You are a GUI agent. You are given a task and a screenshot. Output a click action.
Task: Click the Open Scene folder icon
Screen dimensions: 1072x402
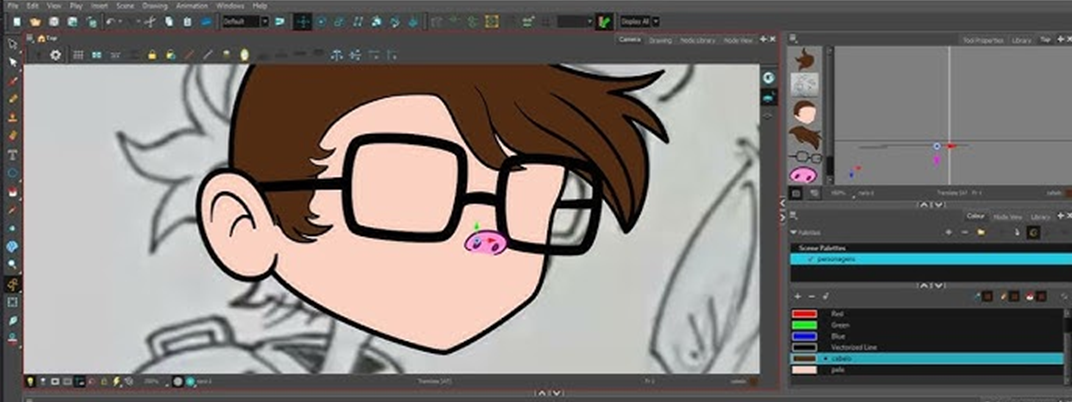tap(36, 22)
